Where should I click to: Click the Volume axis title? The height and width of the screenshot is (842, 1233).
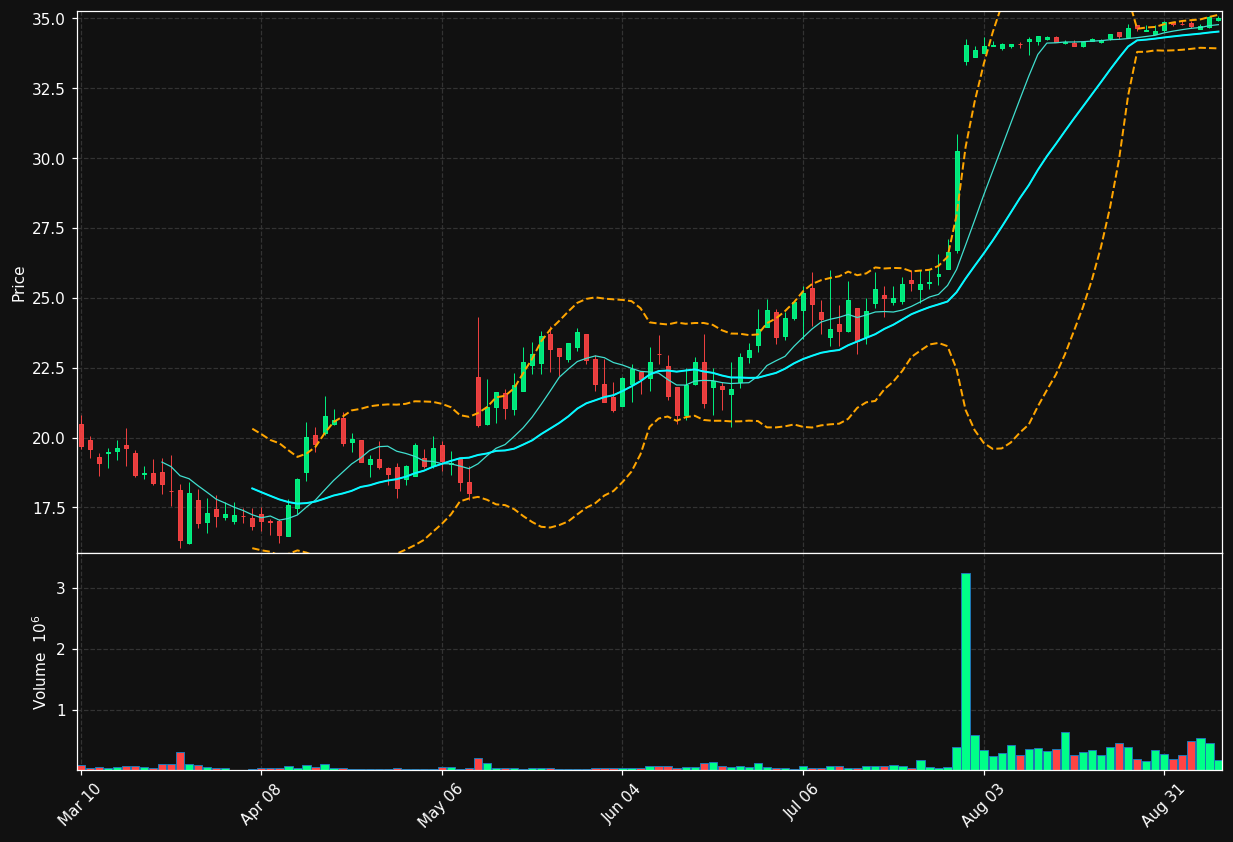40,662
